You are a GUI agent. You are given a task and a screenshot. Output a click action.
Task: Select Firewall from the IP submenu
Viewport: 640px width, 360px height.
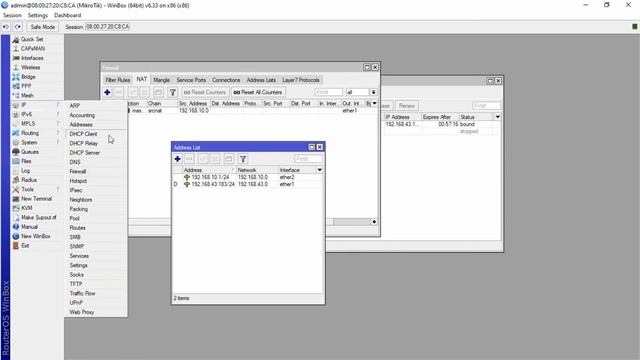click(78, 171)
